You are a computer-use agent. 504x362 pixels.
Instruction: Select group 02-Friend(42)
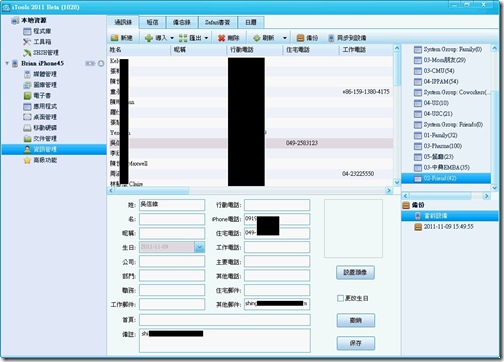click(x=446, y=178)
